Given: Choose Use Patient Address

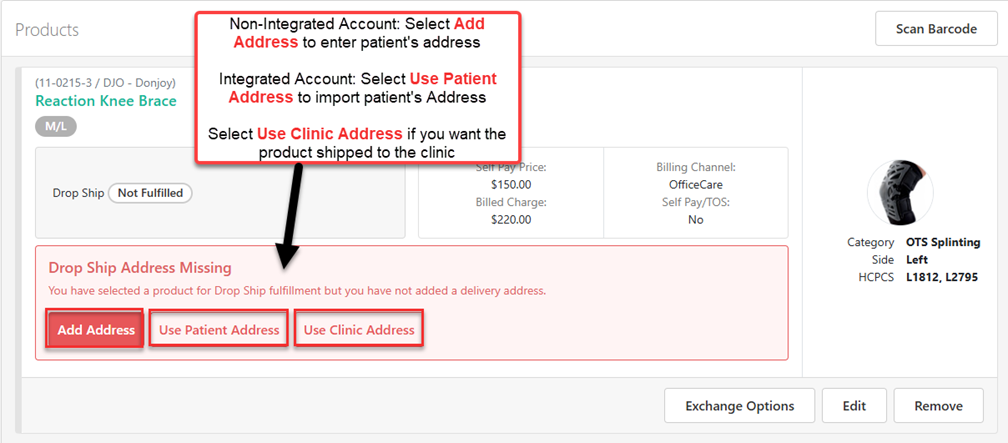Looking at the screenshot, I should click(x=219, y=330).
